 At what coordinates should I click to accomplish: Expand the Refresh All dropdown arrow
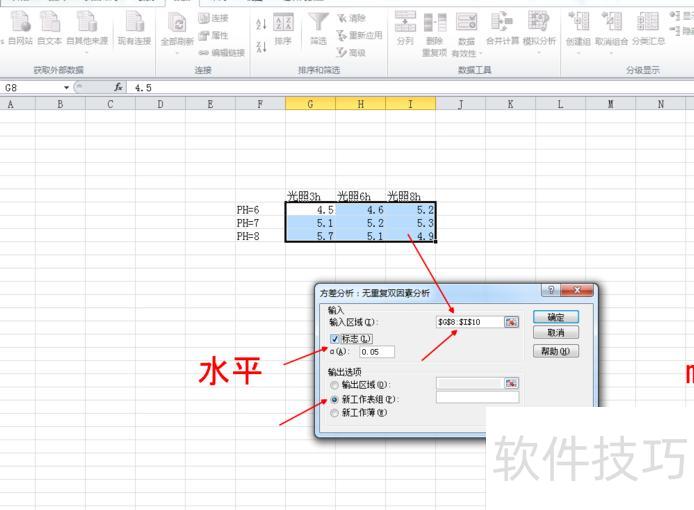[177, 53]
